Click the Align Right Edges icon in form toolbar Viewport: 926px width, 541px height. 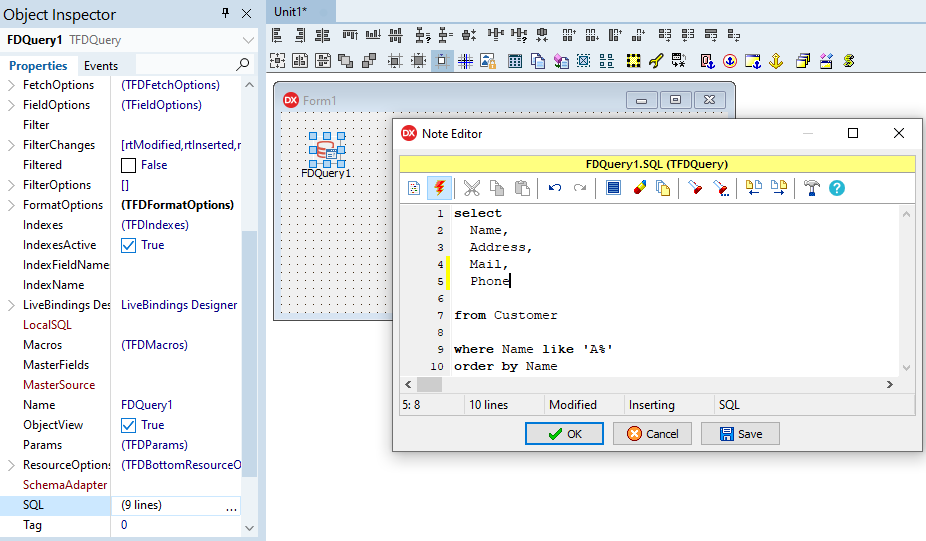[x=300, y=35]
